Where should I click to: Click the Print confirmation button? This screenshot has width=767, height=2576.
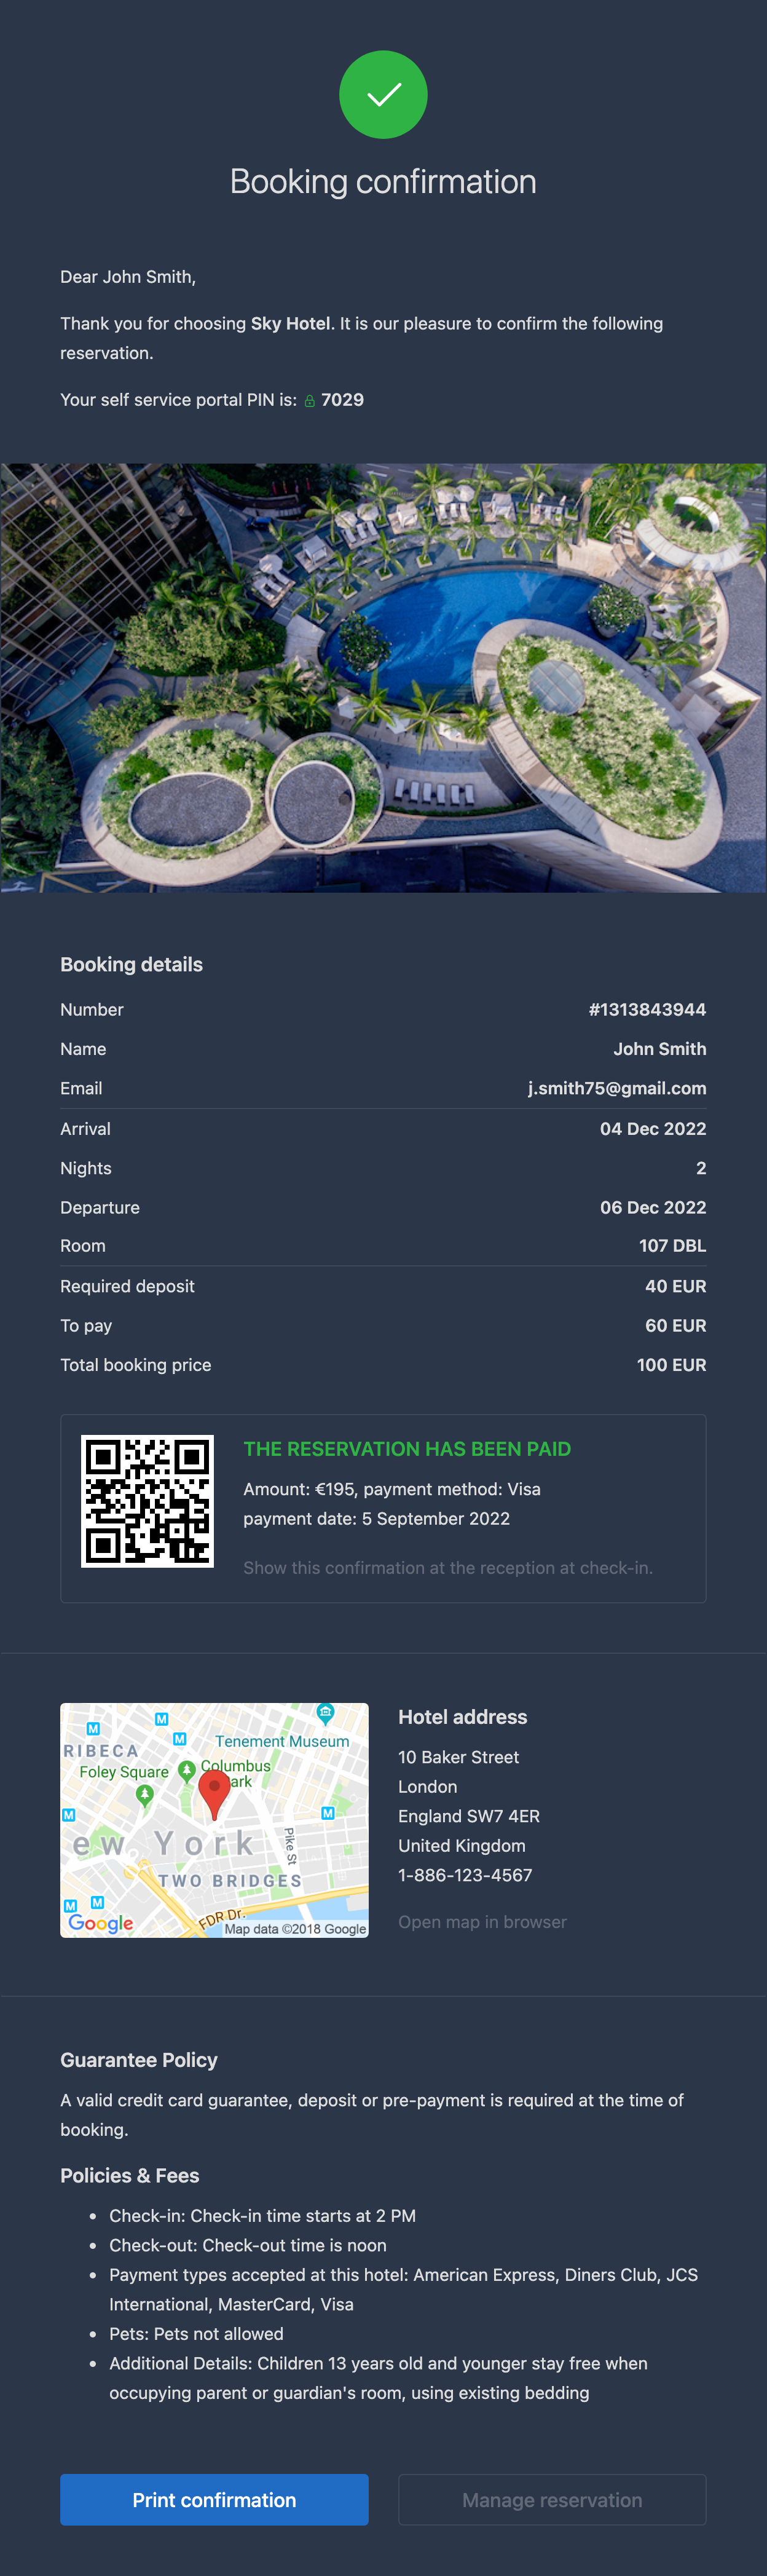214,2499
